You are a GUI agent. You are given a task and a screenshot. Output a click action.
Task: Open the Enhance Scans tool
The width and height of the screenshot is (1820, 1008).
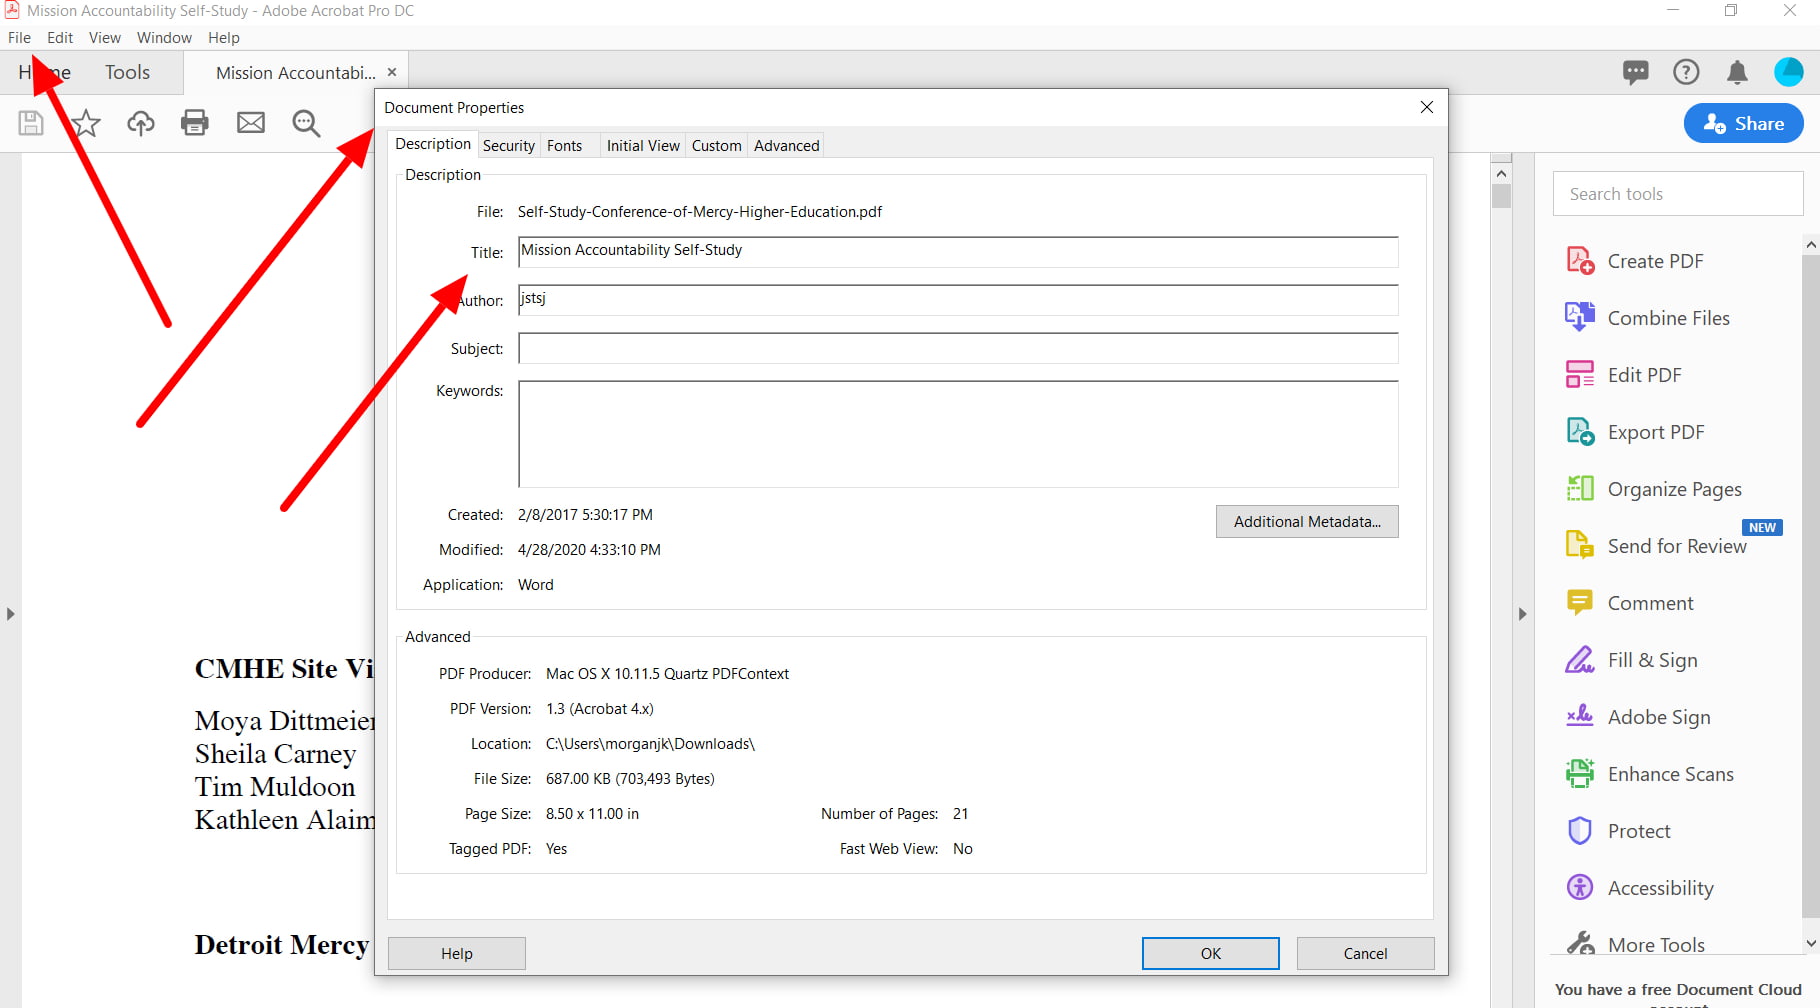point(1649,774)
